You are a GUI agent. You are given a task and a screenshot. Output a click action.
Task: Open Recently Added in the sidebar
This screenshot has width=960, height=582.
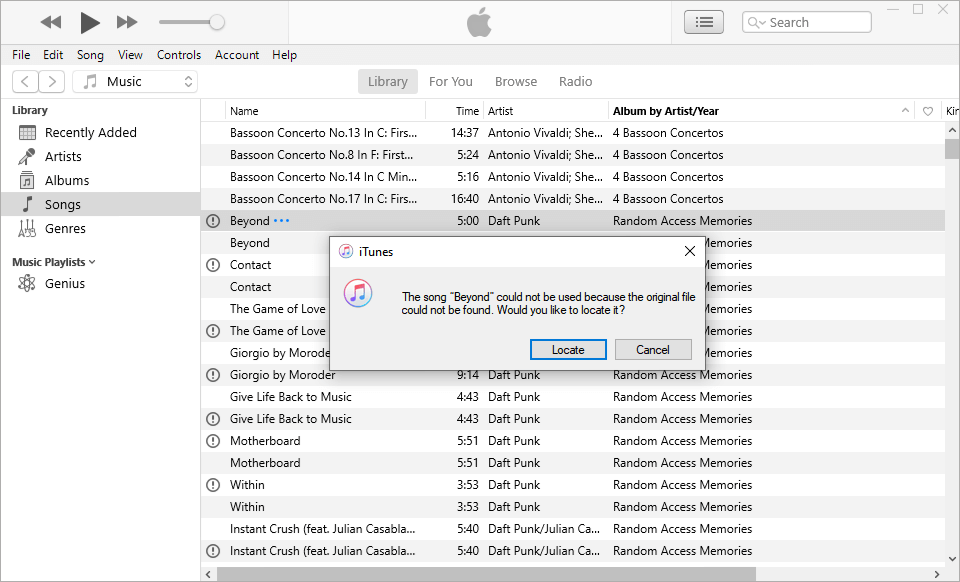pos(89,132)
